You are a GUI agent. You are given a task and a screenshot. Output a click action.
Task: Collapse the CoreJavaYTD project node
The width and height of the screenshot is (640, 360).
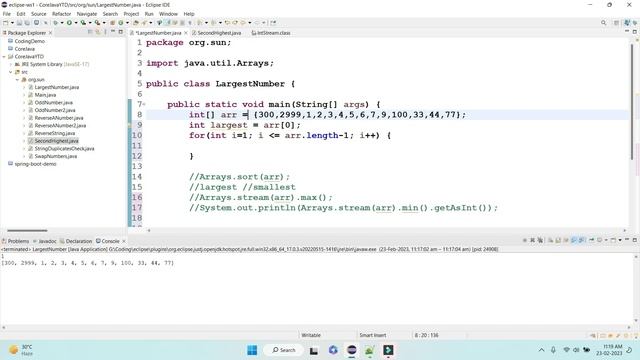tap(4, 57)
